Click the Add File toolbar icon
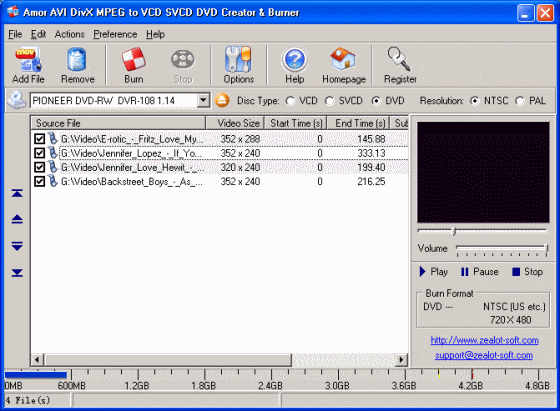 click(28, 60)
